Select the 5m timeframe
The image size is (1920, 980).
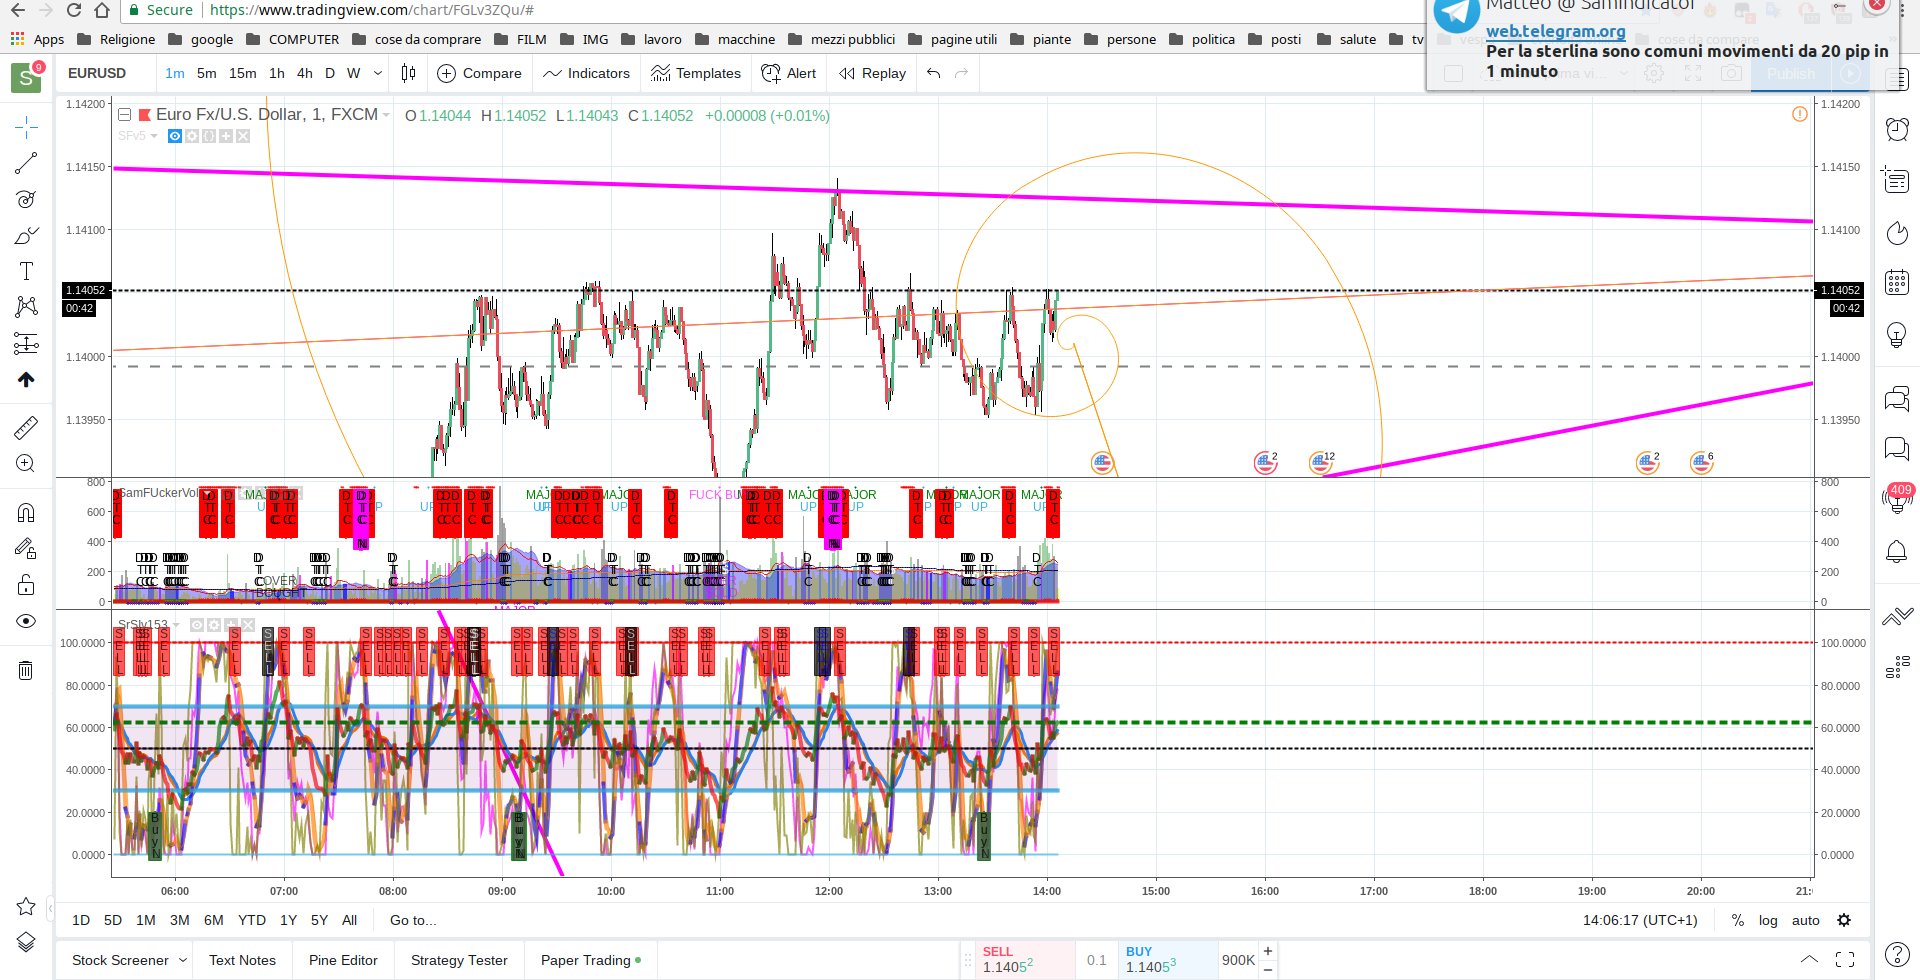tap(207, 73)
